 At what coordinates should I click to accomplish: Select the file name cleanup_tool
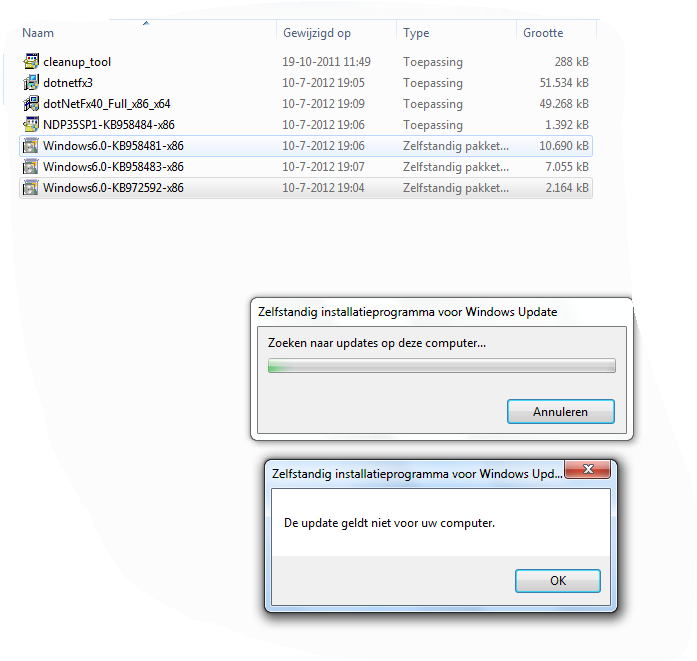click(x=77, y=62)
